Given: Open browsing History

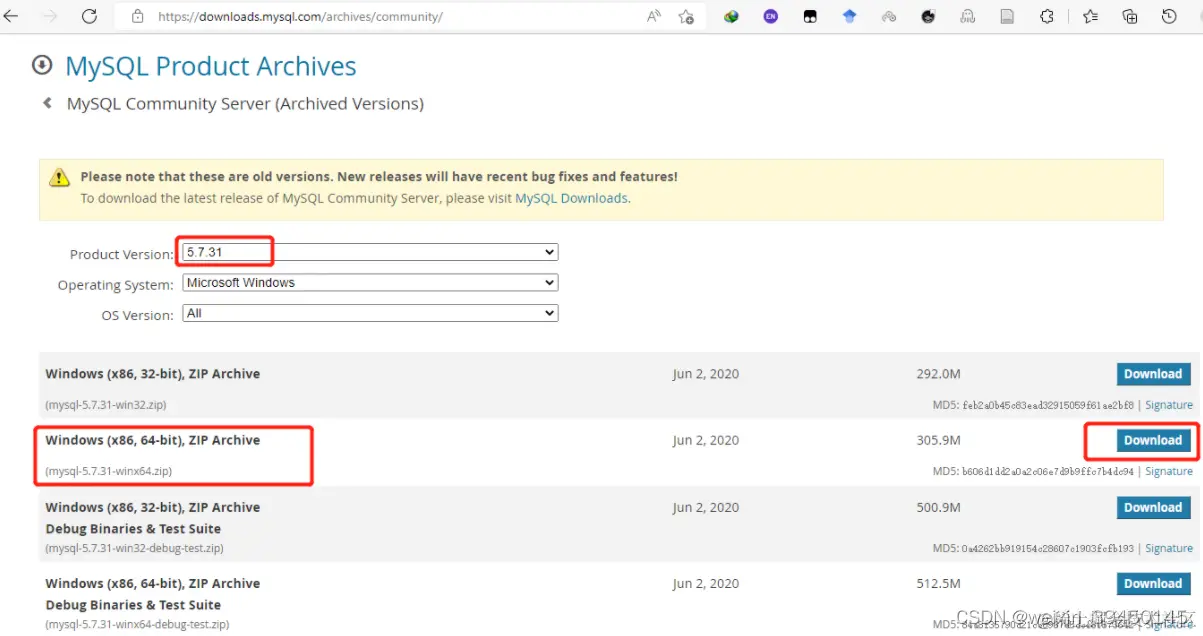Looking at the screenshot, I should pyautogui.click(x=1169, y=16).
